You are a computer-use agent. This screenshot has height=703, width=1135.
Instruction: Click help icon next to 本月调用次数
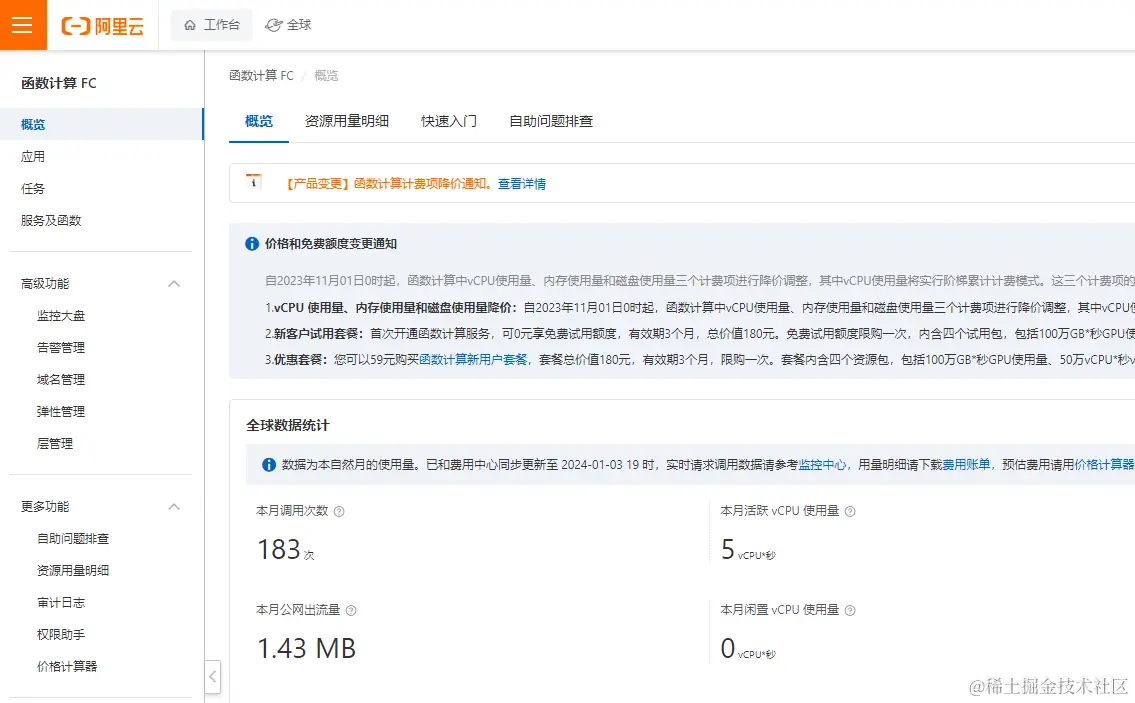click(339, 511)
